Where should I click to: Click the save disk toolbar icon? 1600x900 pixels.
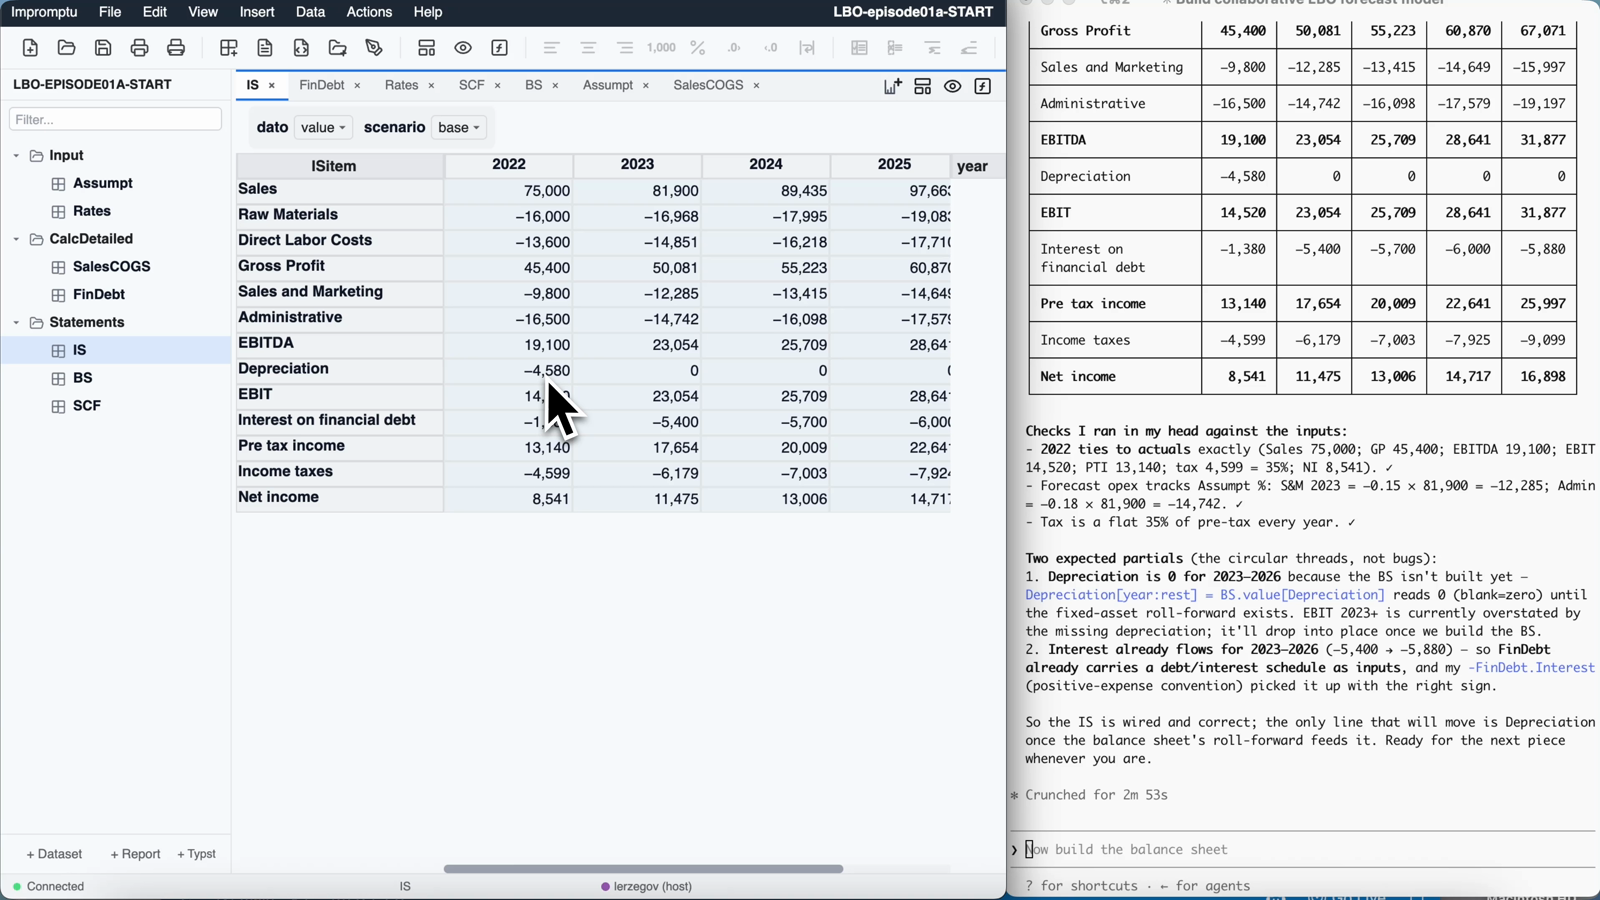click(x=103, y=48)
